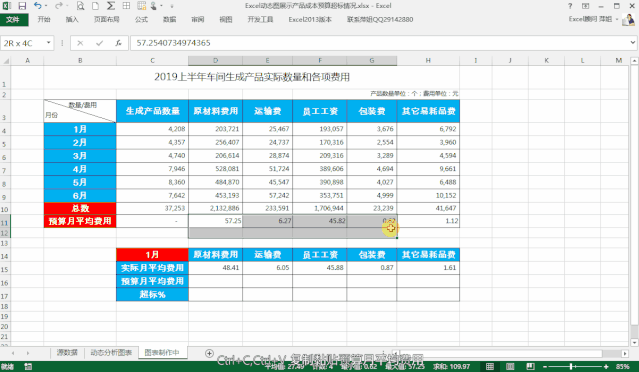This screenshot has height=372, width=639.
Task: Open the 公式 ribbon tab
Action: 141,20
